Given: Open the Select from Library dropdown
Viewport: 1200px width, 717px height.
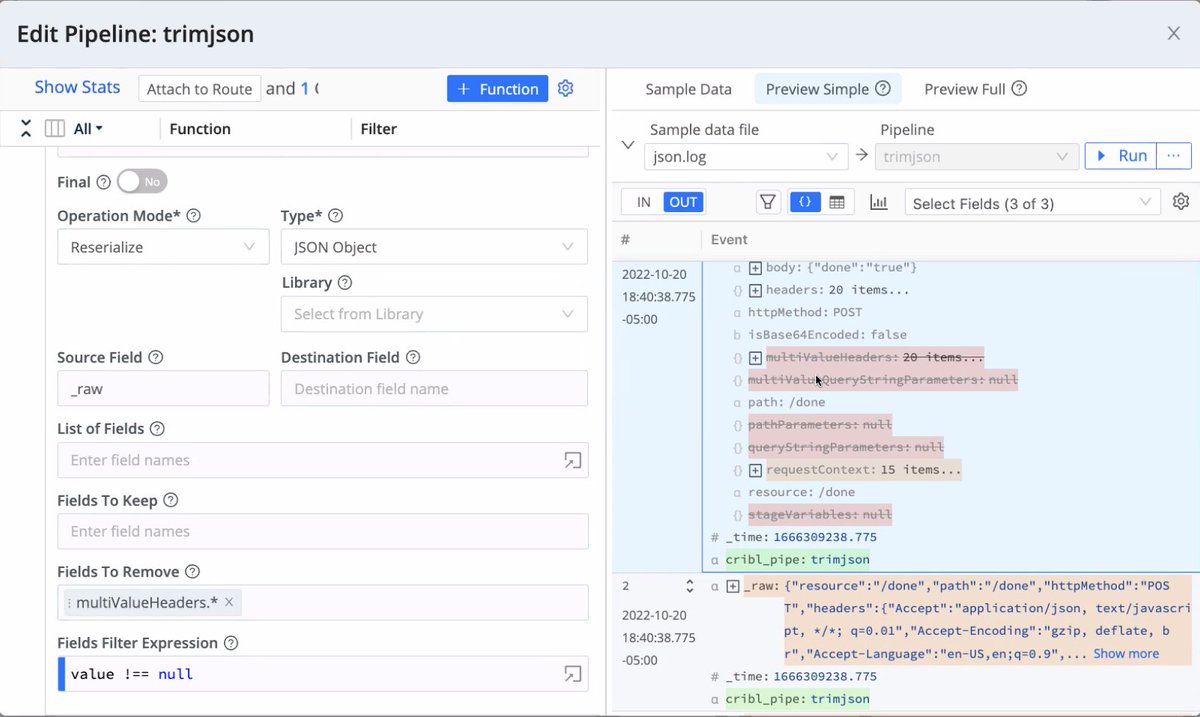Looking at the screenshot, I should tap(434, 314).
